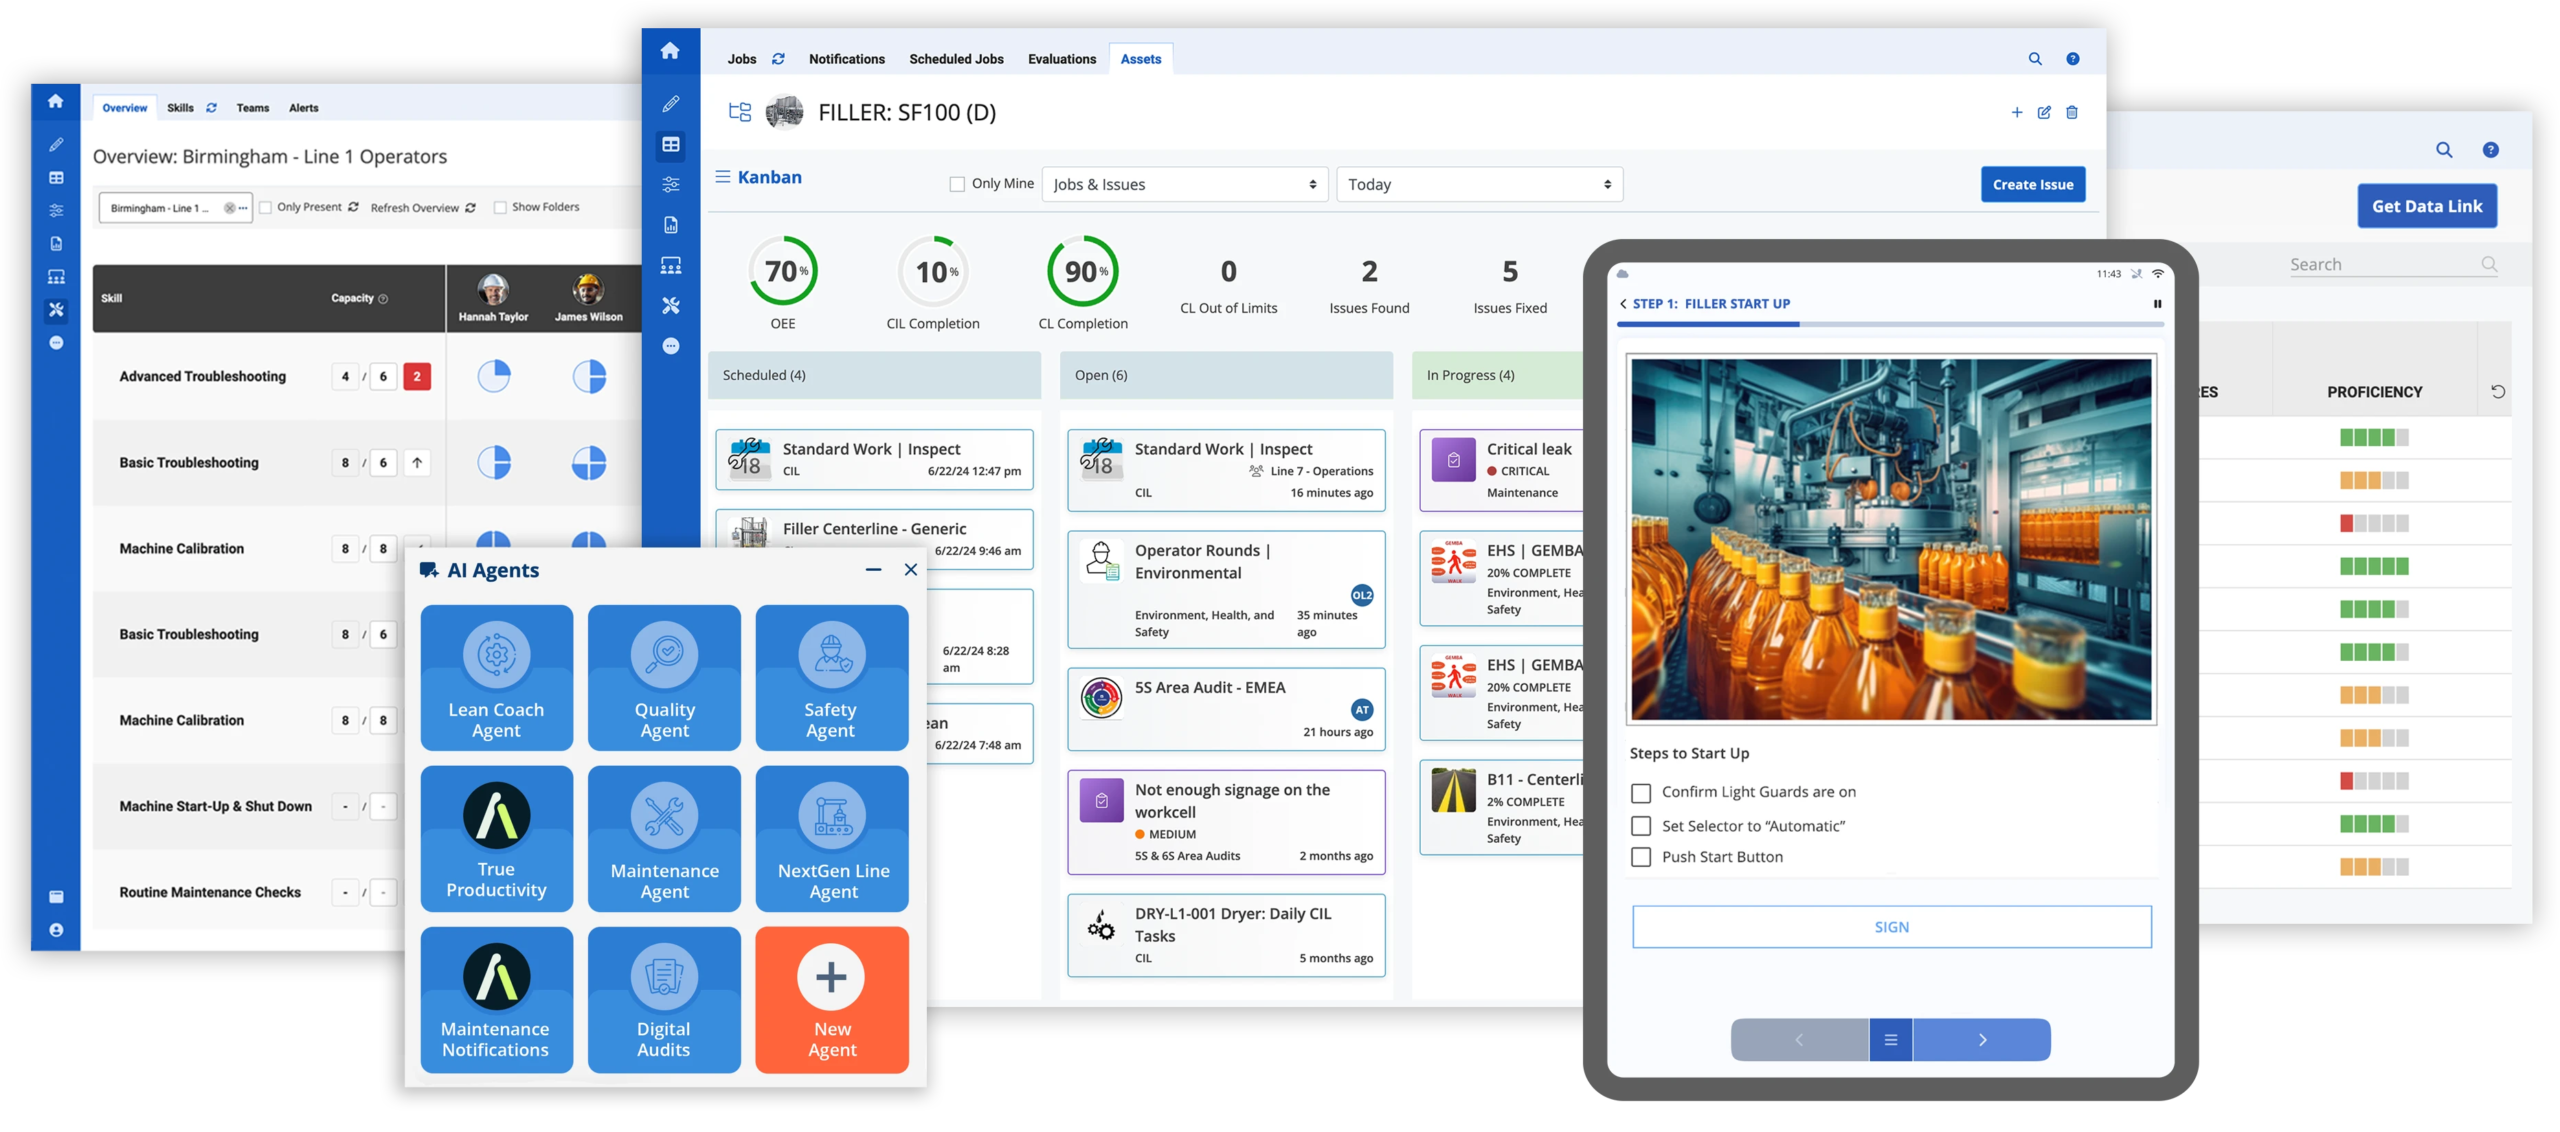Screen dimensions: 2560x1132
Task: Open the Maintenance Agent
Action: 664,840
